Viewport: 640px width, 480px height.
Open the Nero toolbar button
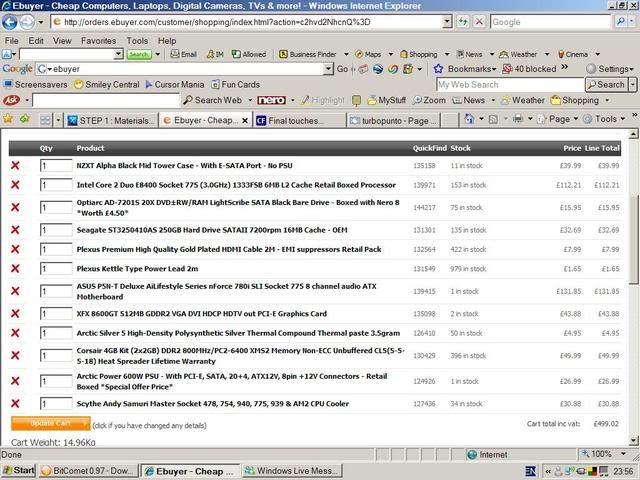tap(271, 100)
